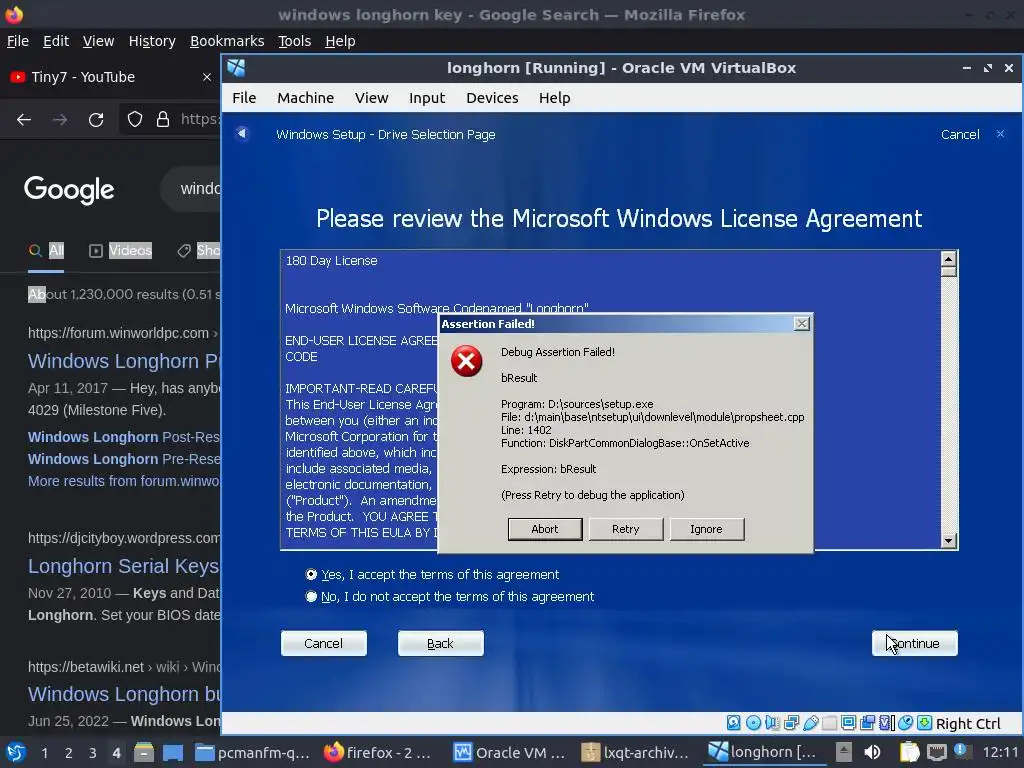The image size is (1024, 768).
Task: Open the display indicator in the VirtualBox status bar
Action: 848,723
